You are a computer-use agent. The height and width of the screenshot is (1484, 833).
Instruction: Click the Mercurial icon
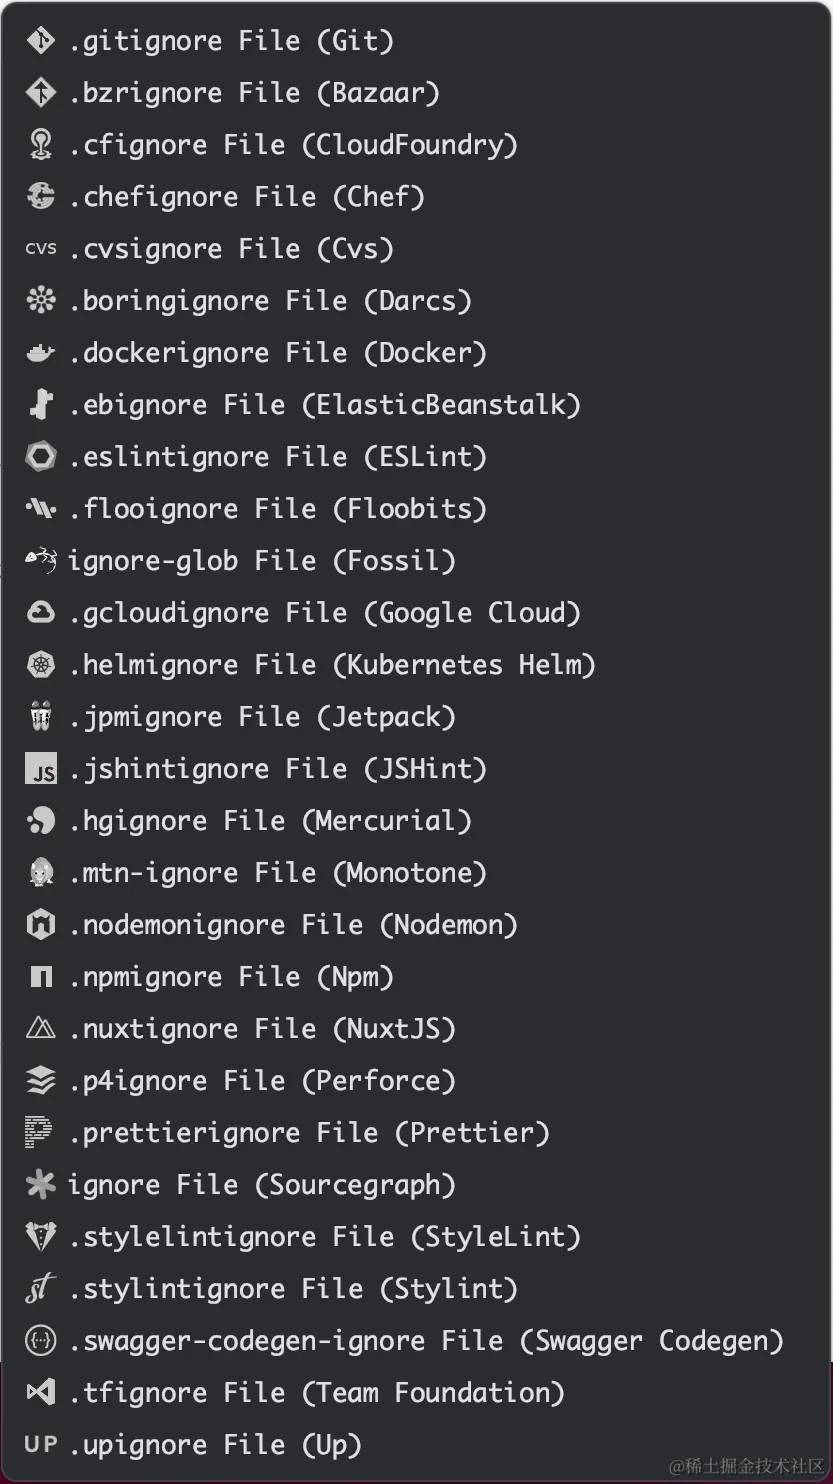tap(40, 821)
